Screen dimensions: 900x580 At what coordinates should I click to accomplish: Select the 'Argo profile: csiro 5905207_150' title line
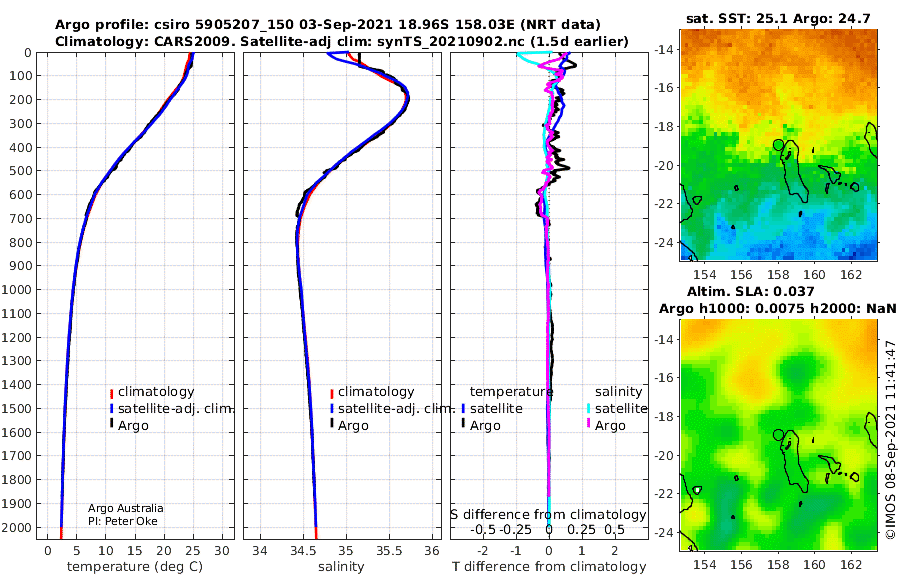[328, 25]
